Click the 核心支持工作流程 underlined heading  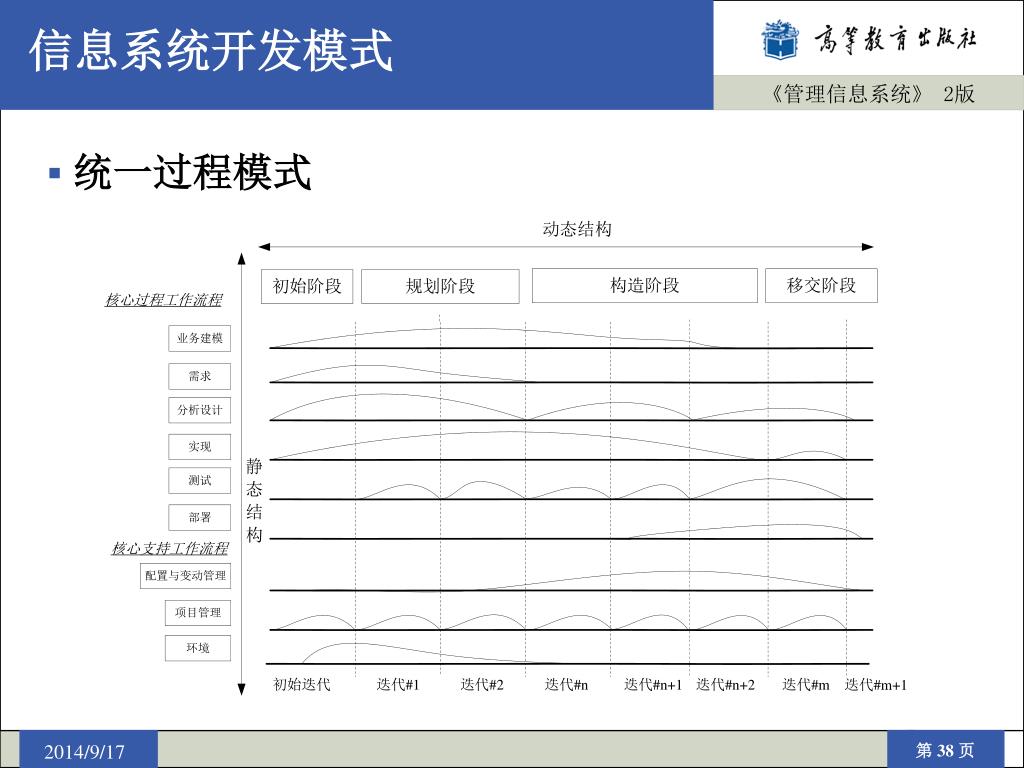pyautogui.click(x=169, y=548)
